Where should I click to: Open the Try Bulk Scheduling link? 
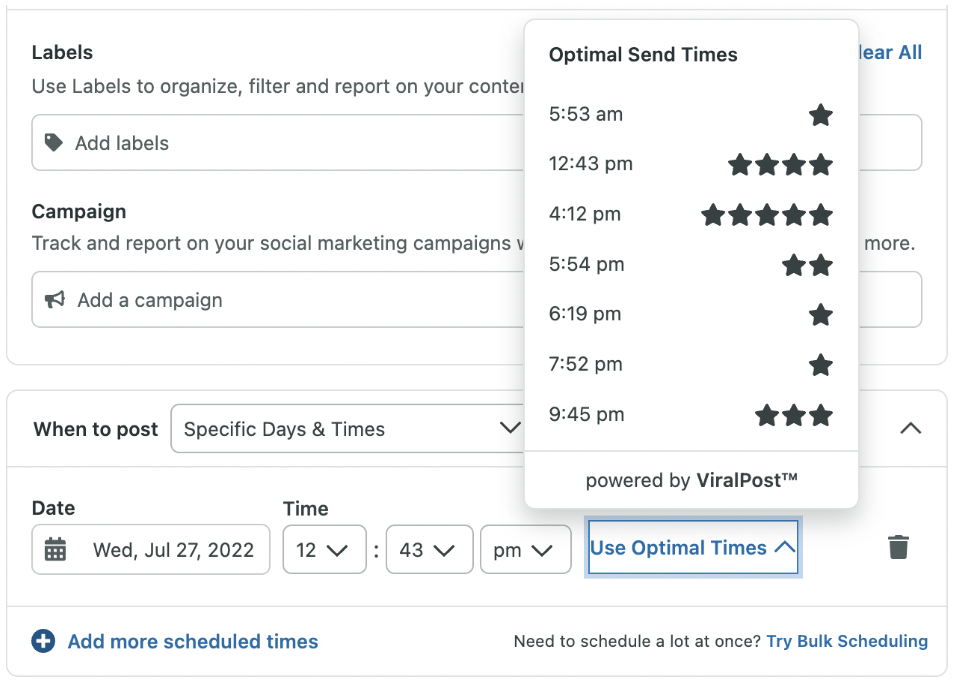[847, 641]
